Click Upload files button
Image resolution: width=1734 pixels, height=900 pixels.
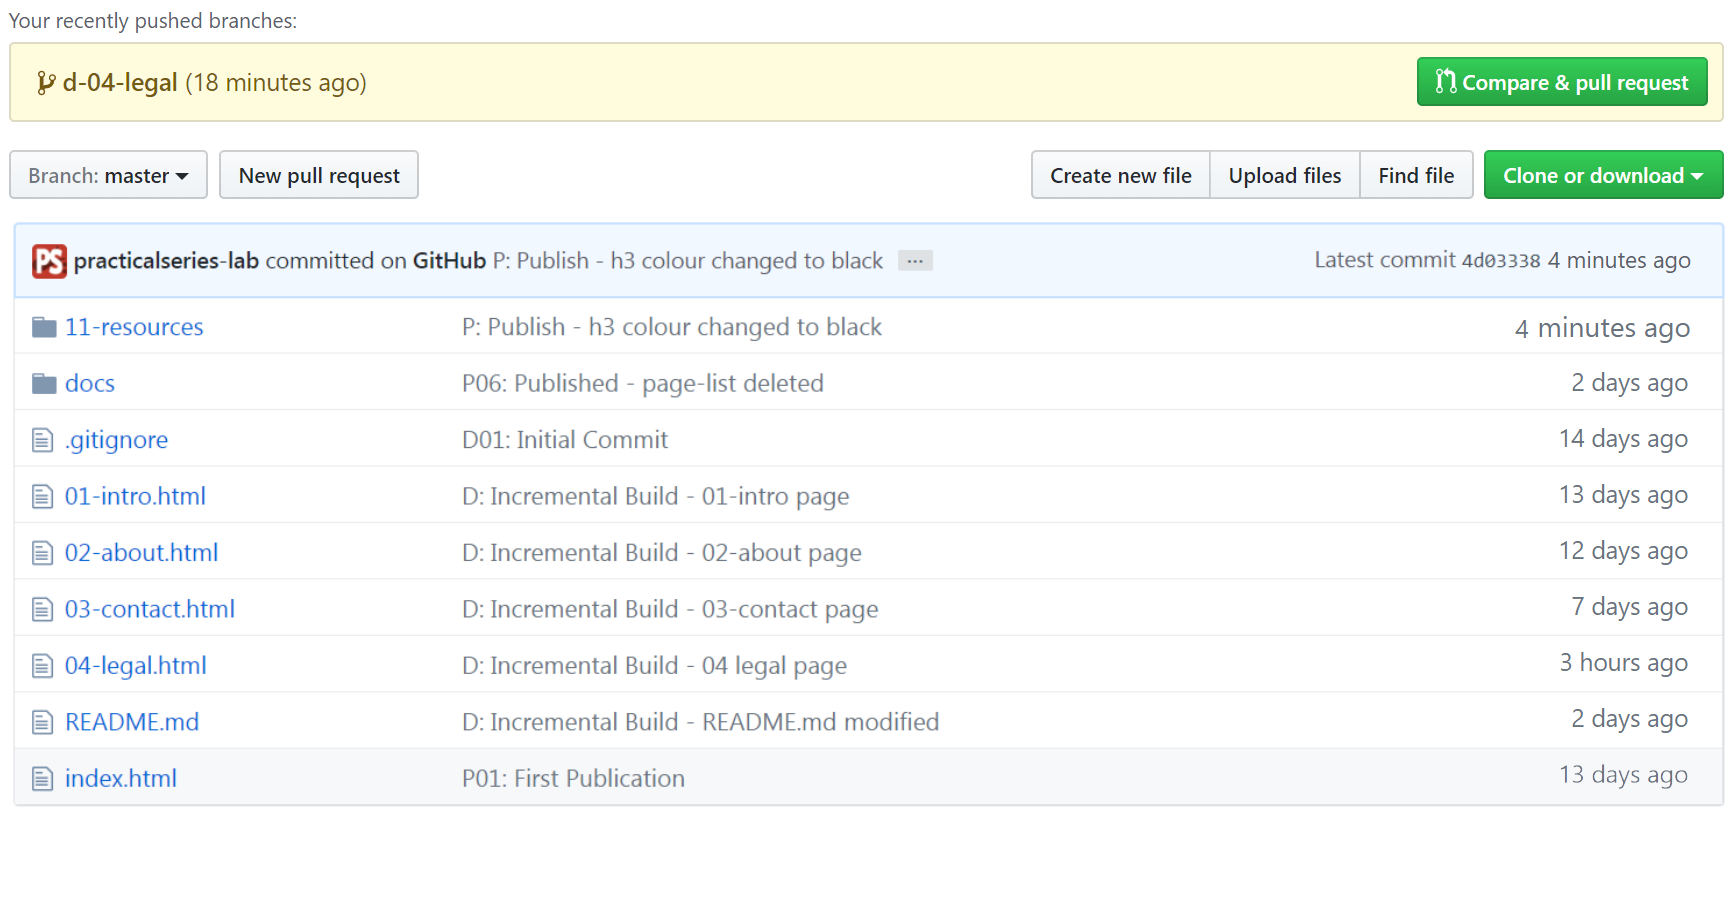(1285, 175)
